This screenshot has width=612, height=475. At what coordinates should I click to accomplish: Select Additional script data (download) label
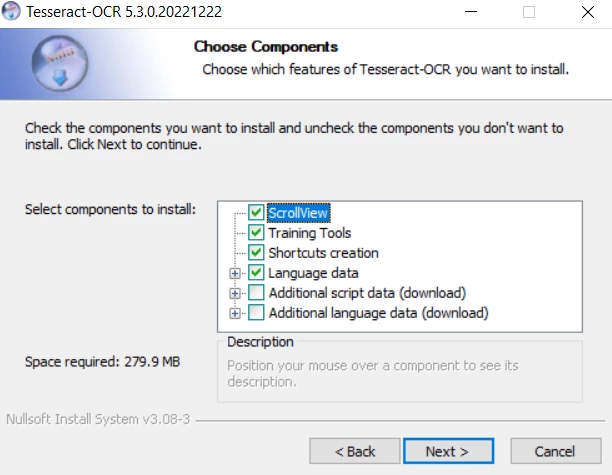pos(367,293)
